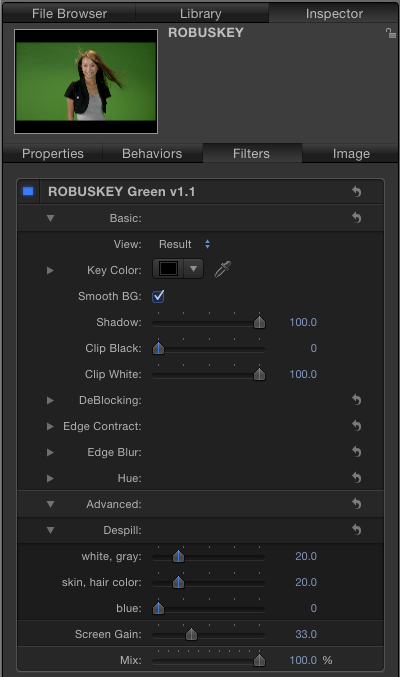400x677 pixels.
Task: Reset the Basic section parameters
Action: coord(356,218)
